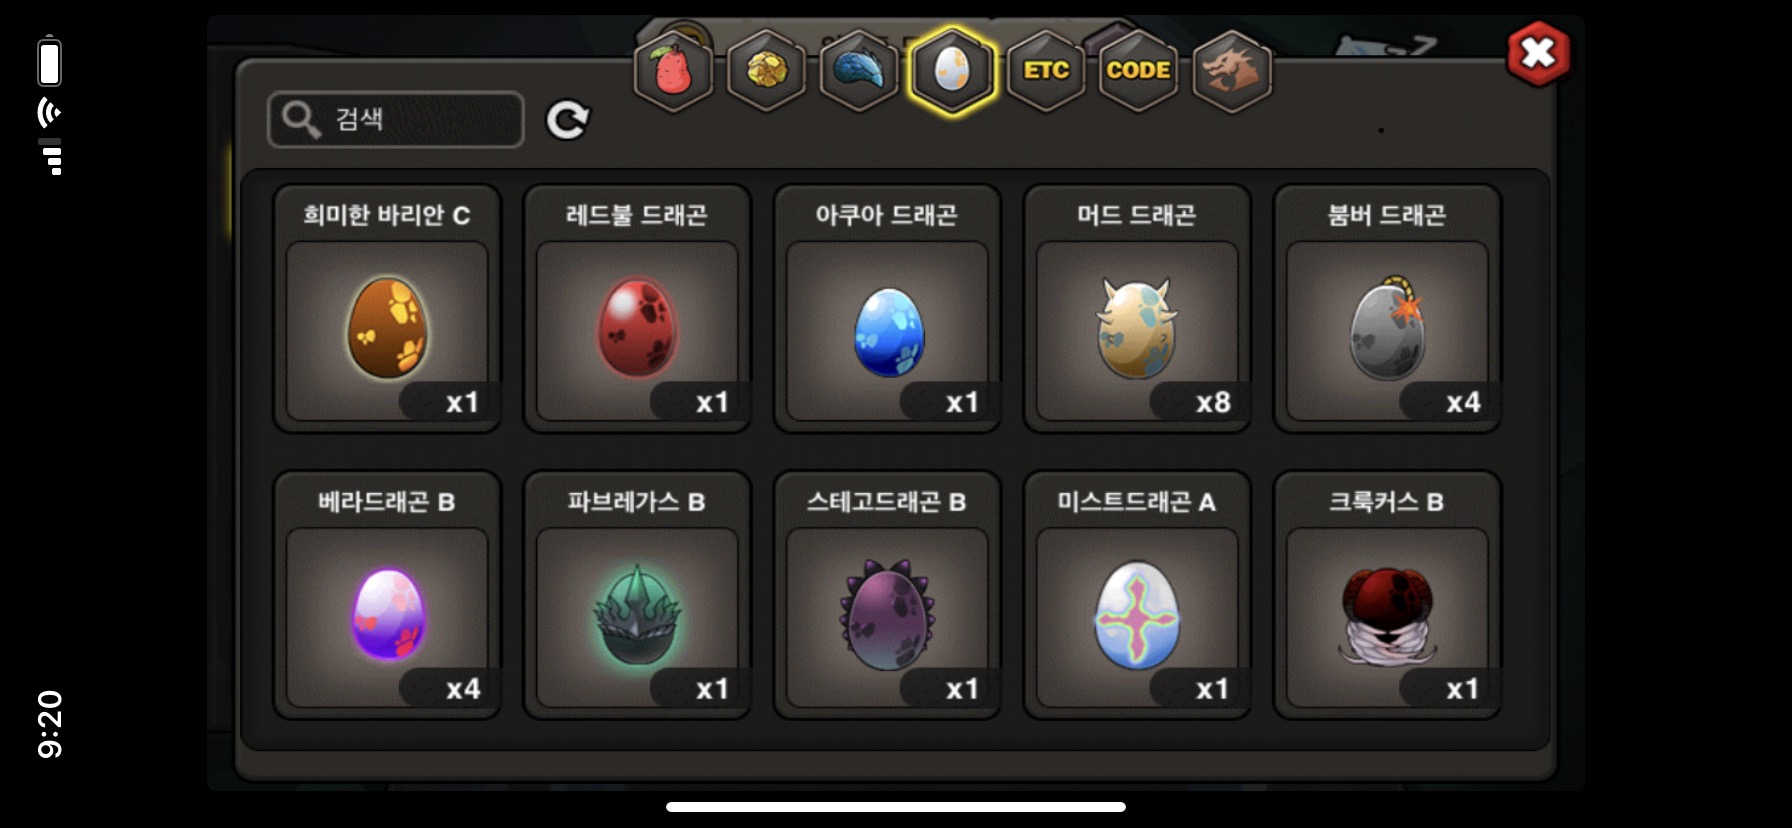
Task: Select the blue dragon material tab
Action: pos(859,71)
